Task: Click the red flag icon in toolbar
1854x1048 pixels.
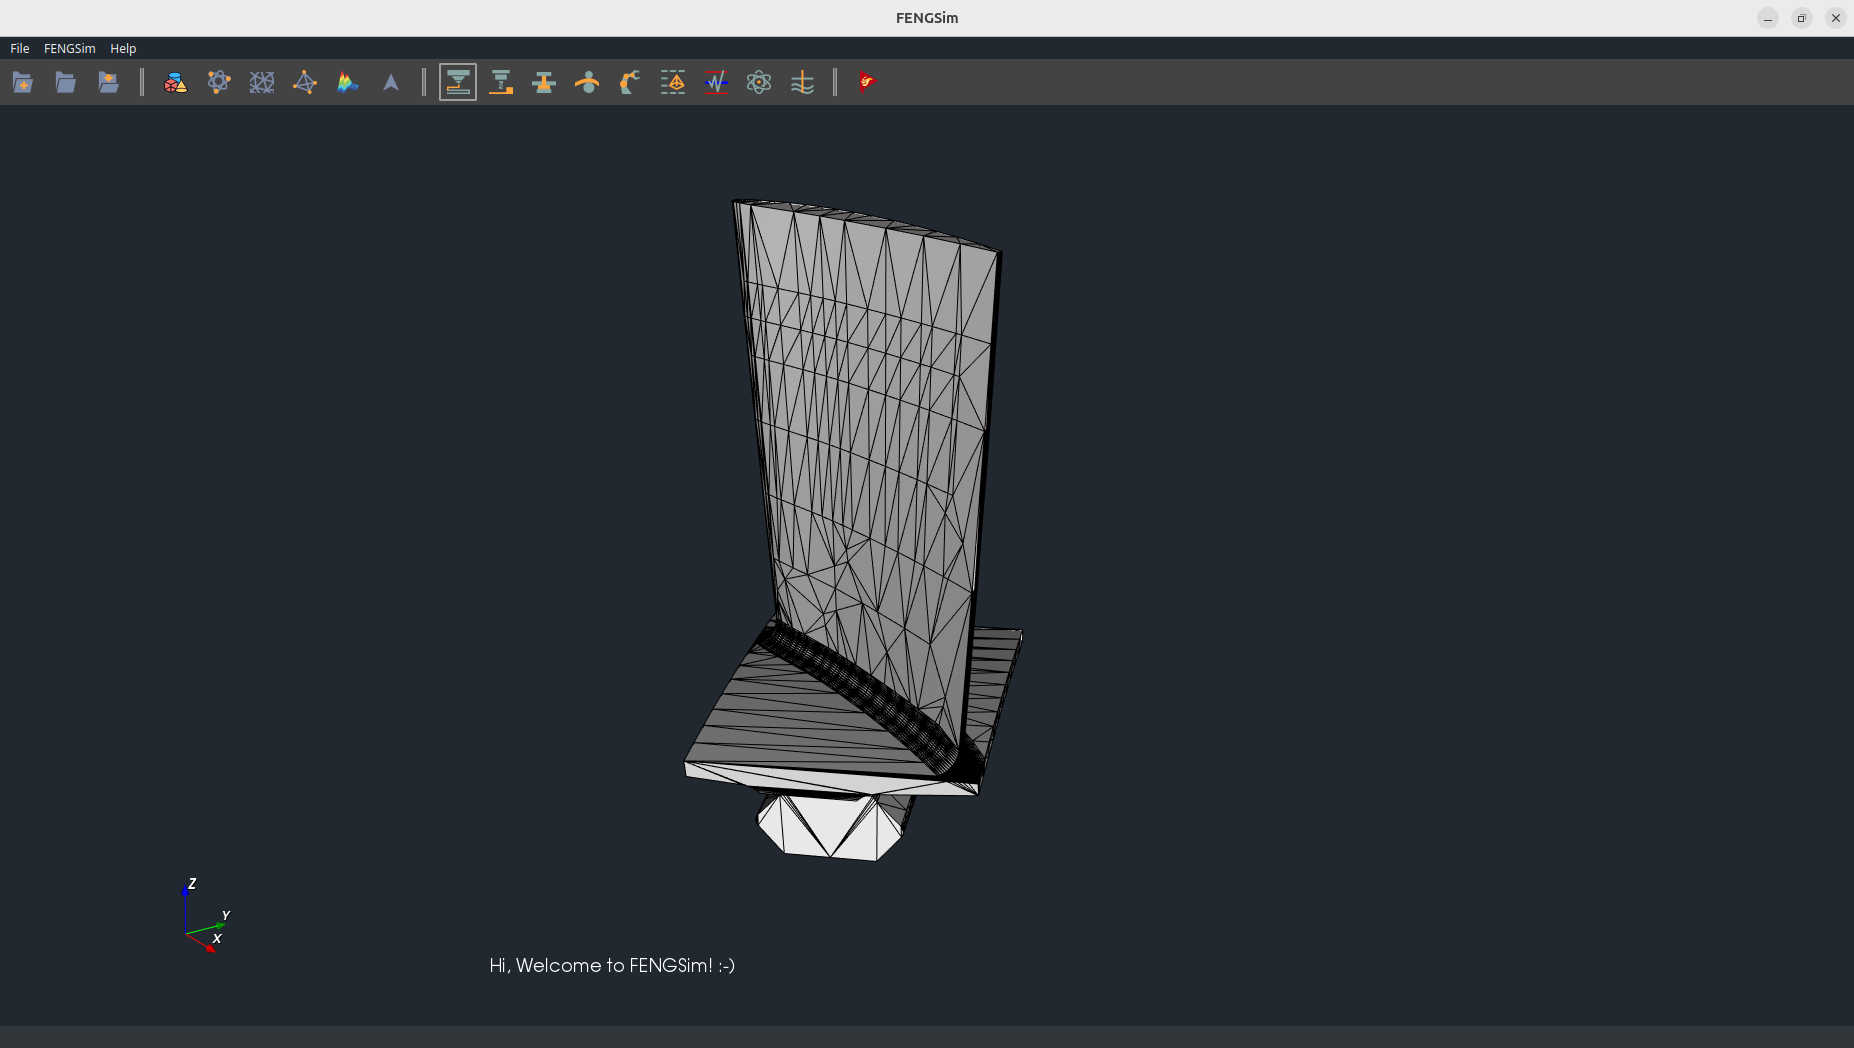Action: 866,82
